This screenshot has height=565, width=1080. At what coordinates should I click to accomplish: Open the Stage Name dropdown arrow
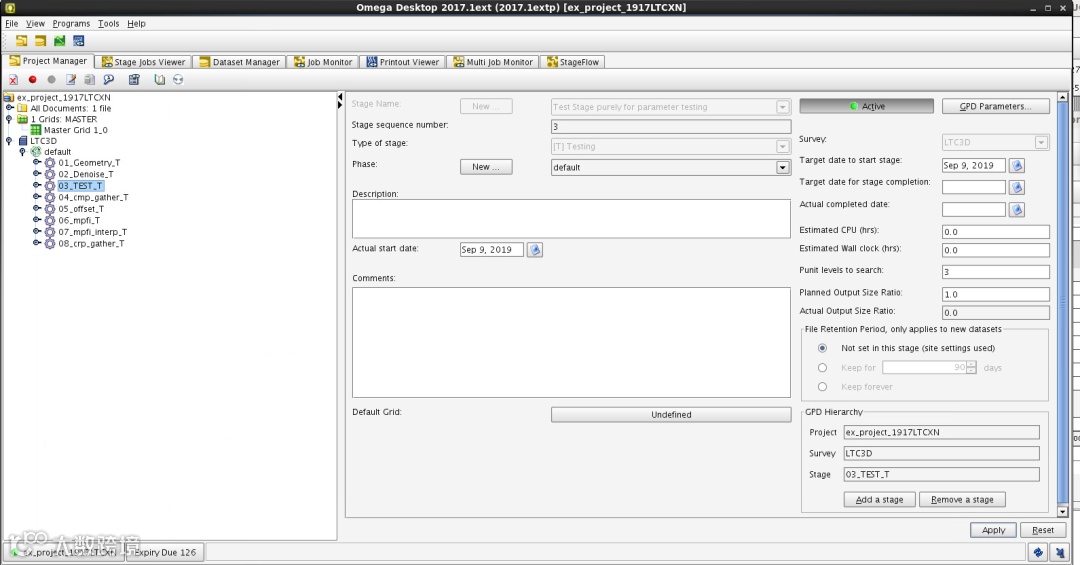tap(782, 107)
